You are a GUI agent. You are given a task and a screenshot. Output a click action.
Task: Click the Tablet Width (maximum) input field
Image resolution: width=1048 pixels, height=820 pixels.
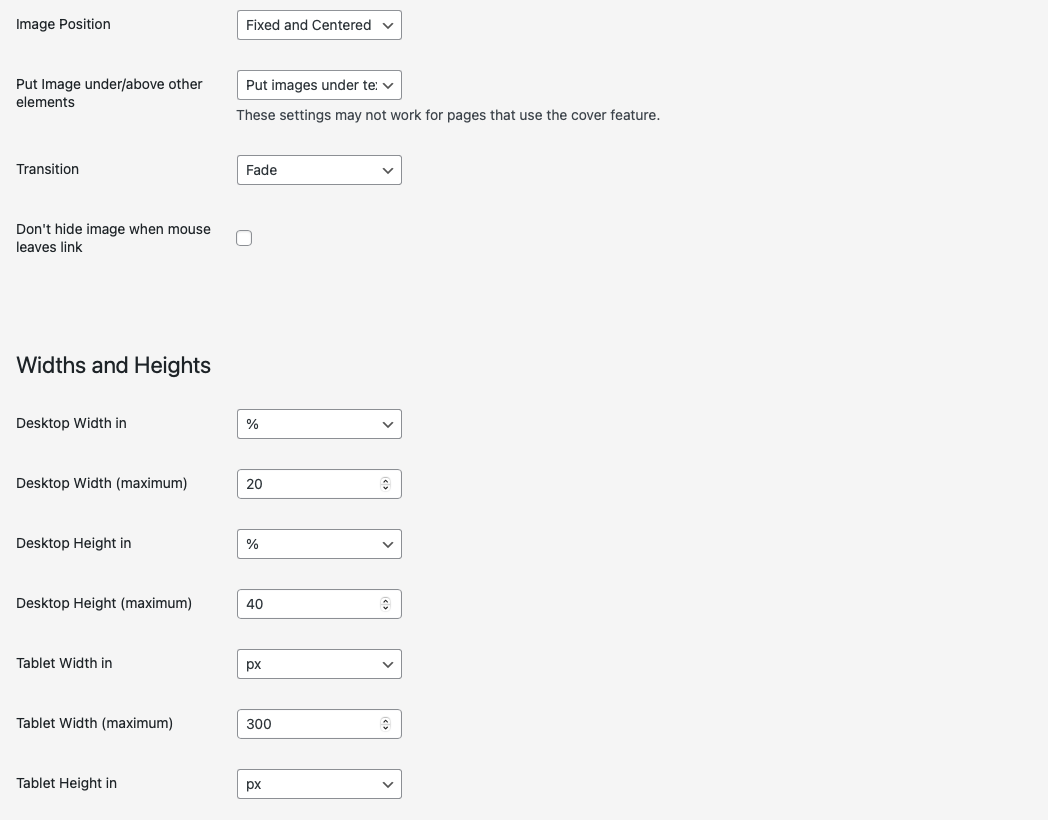[305, 724]
